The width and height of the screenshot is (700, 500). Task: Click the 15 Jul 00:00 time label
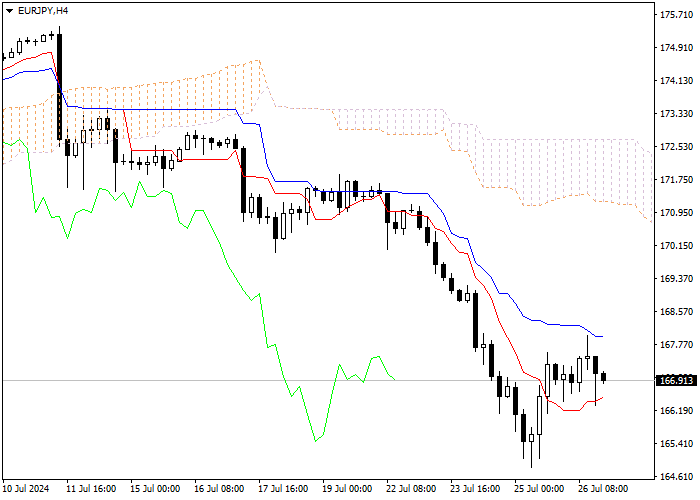(155, 489)
